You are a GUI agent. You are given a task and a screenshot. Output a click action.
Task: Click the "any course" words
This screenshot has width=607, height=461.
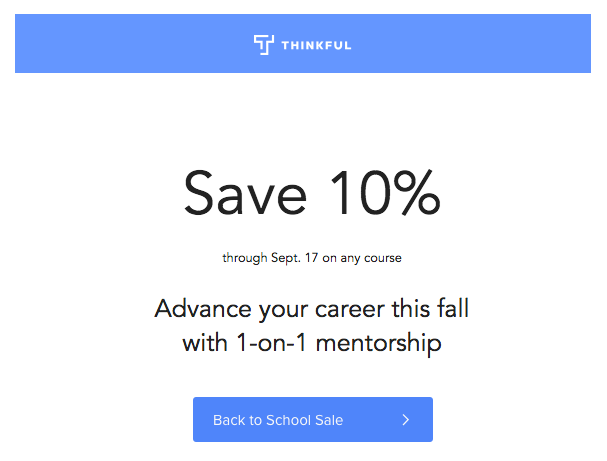coord(371,258)
